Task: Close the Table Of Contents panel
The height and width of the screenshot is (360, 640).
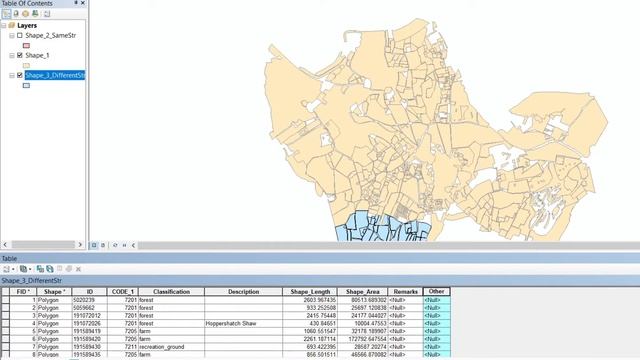Action: pyautogui.click(x=83, y=3)
